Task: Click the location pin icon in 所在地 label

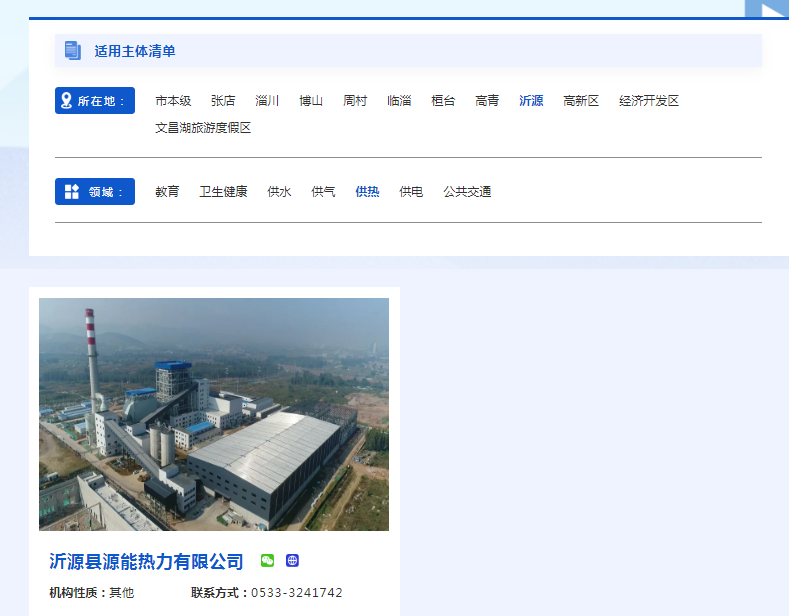Action: point(67,101)
